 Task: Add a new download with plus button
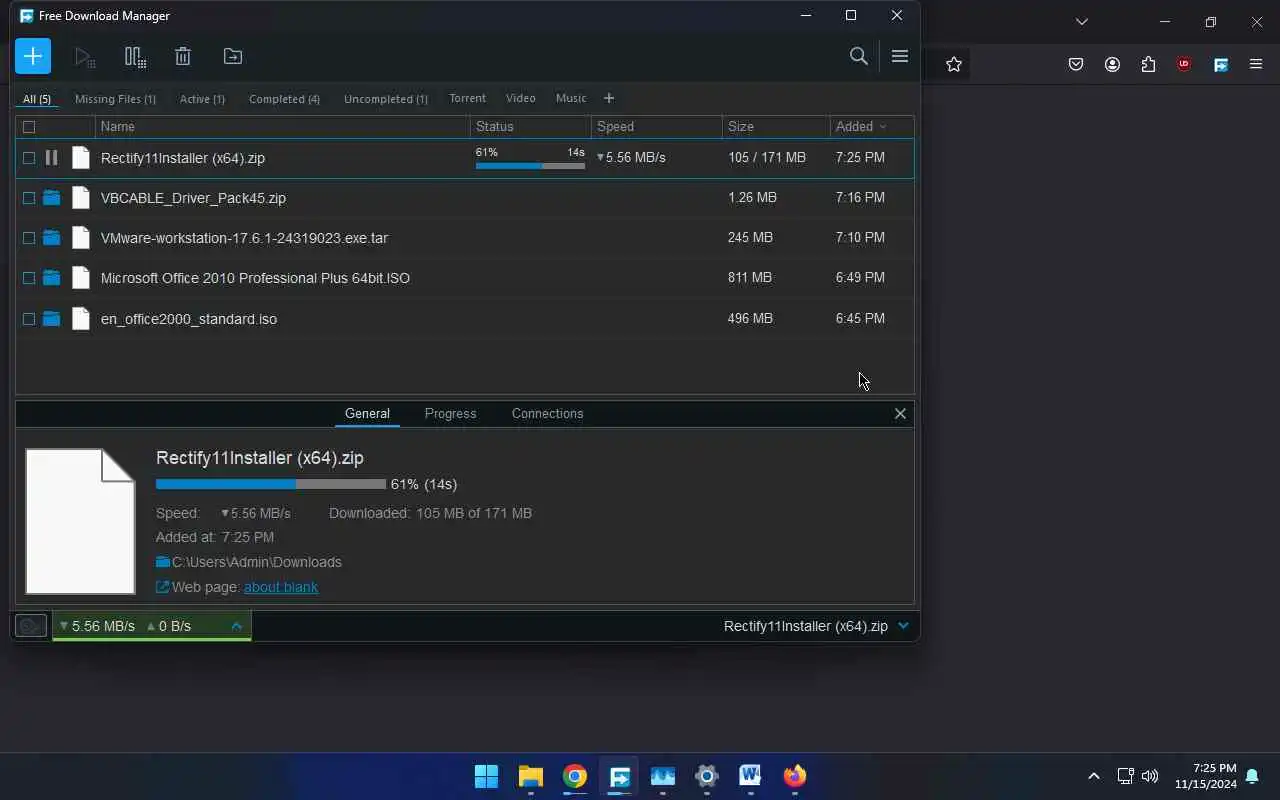click(x=33, y=56)
